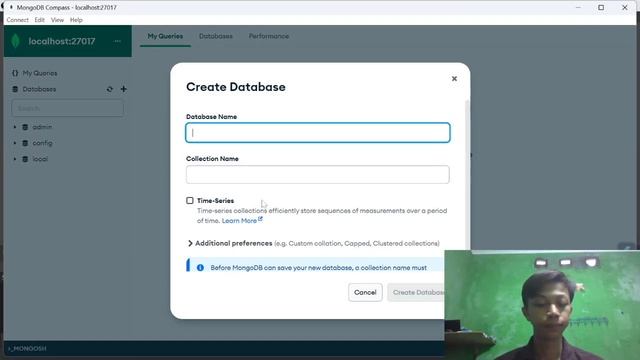
Task: Open My Queries in the sidebar
Action: (x=40, y=73)
